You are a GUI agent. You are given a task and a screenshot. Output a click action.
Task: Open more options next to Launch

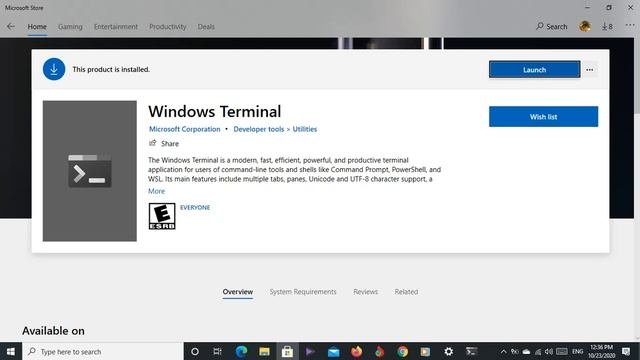[x=589, y=70]
